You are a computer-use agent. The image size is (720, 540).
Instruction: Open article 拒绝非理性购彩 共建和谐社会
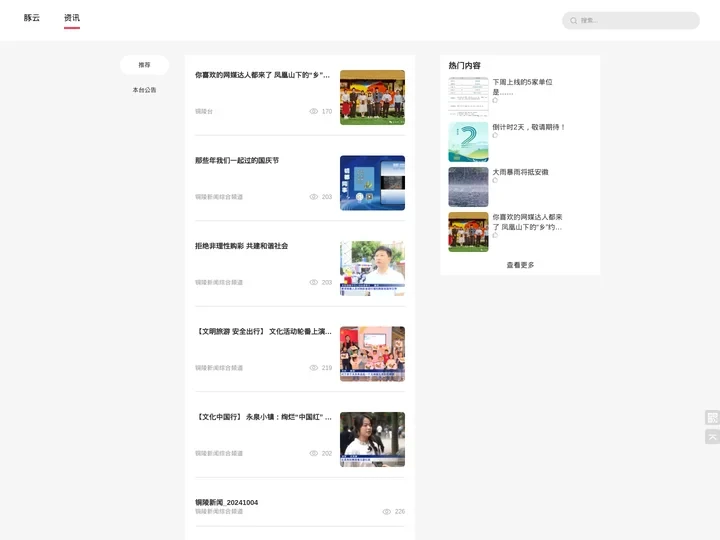[242, 246]
